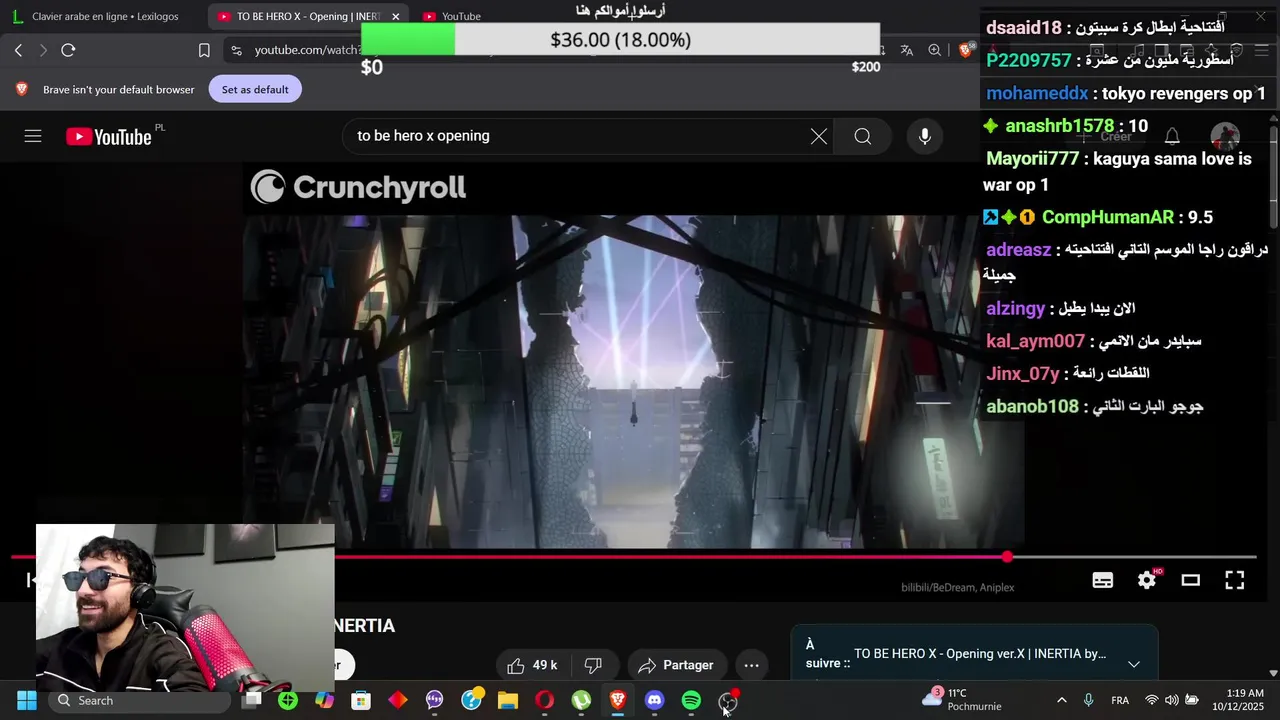Open Microsoft Store from the taskbar
Screen dimensions: 1280x720
coord(361,700)
